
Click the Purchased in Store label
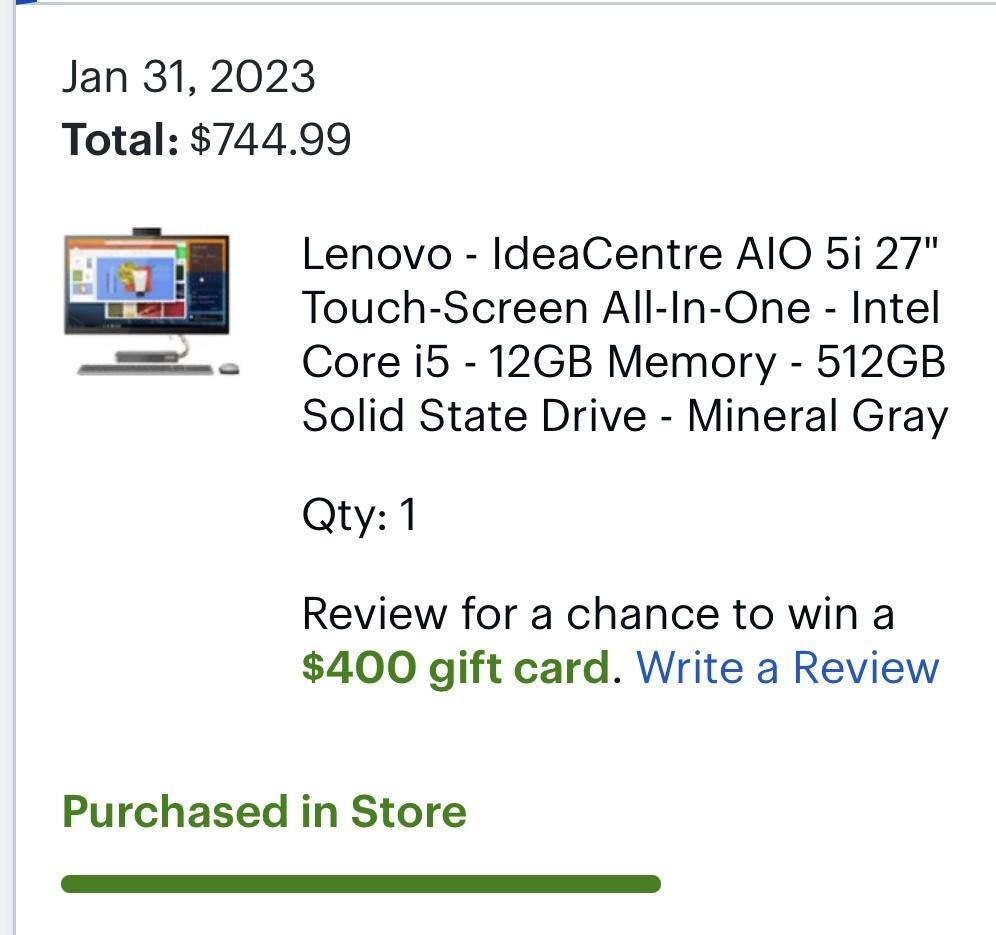pos(264,811)
